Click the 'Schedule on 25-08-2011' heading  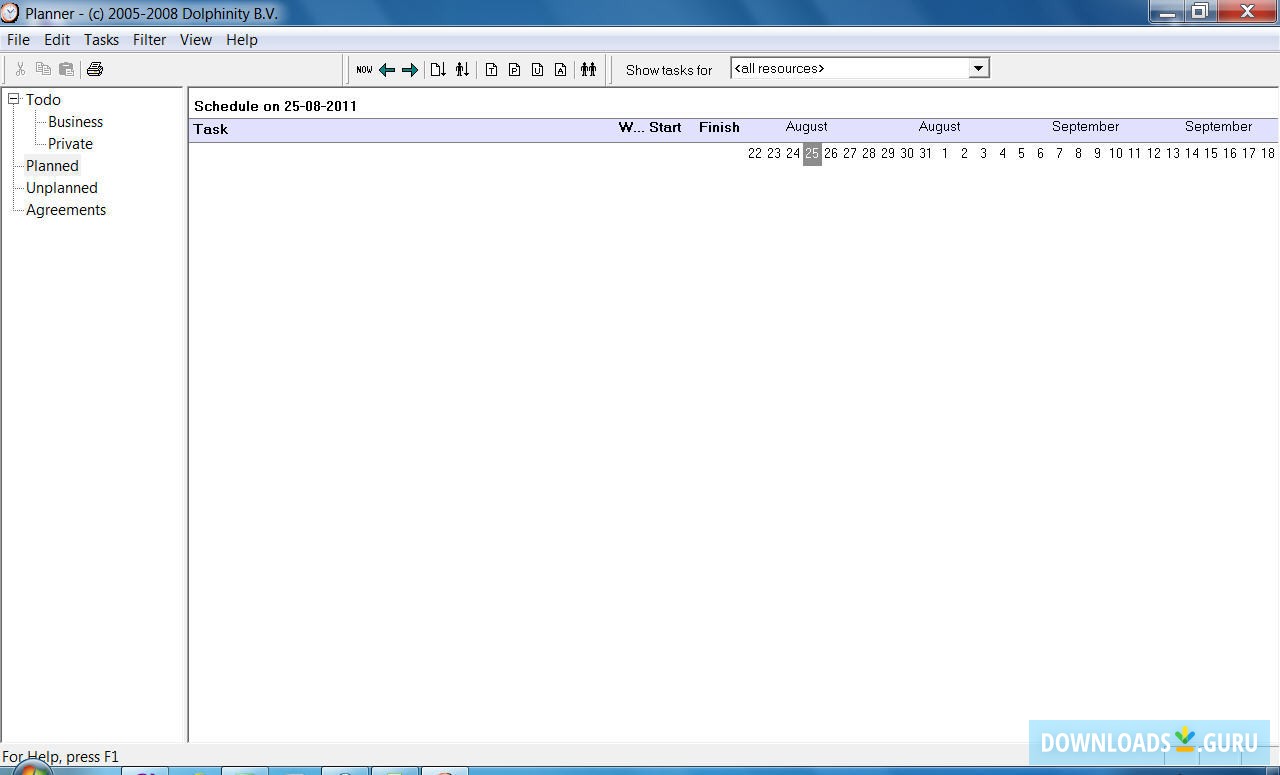(x=275, y=106)
